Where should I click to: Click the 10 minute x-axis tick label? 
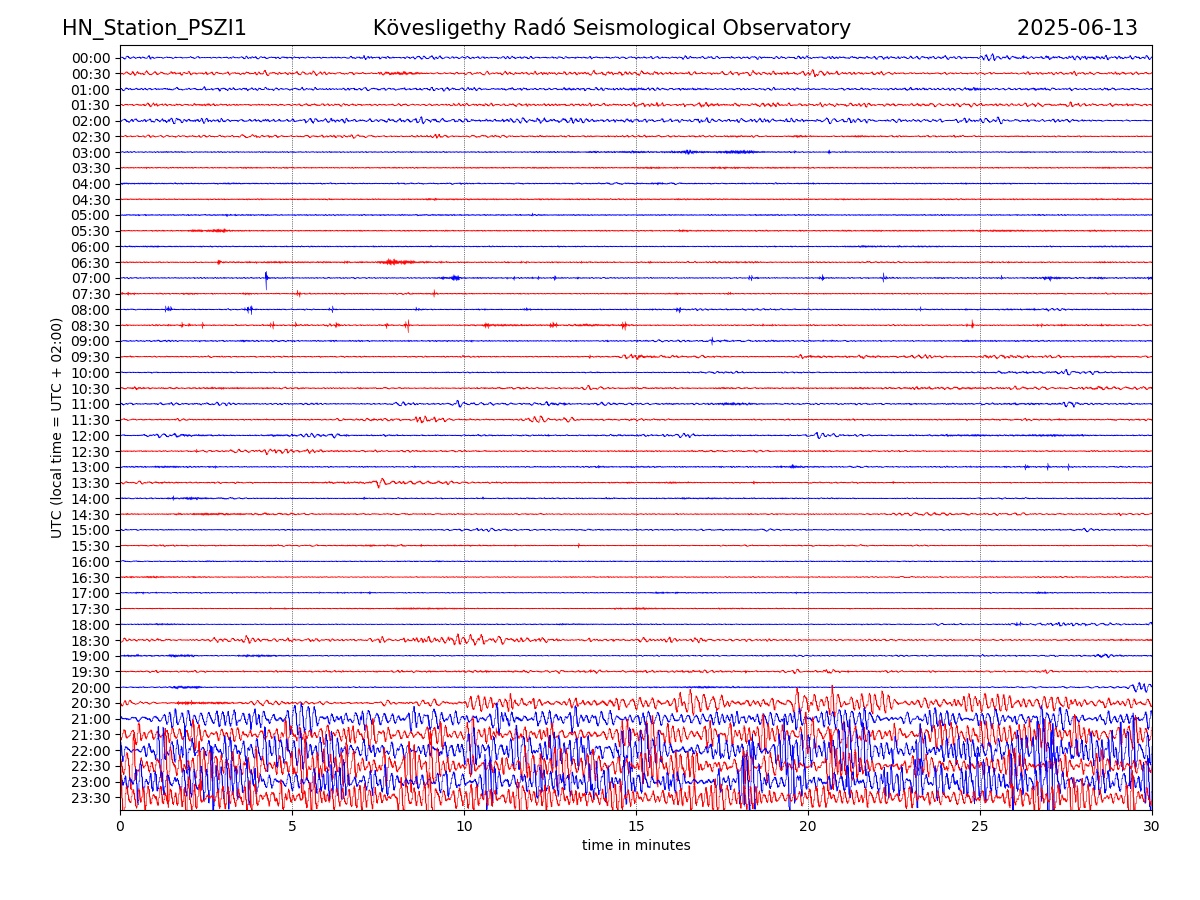pos(464,827)
